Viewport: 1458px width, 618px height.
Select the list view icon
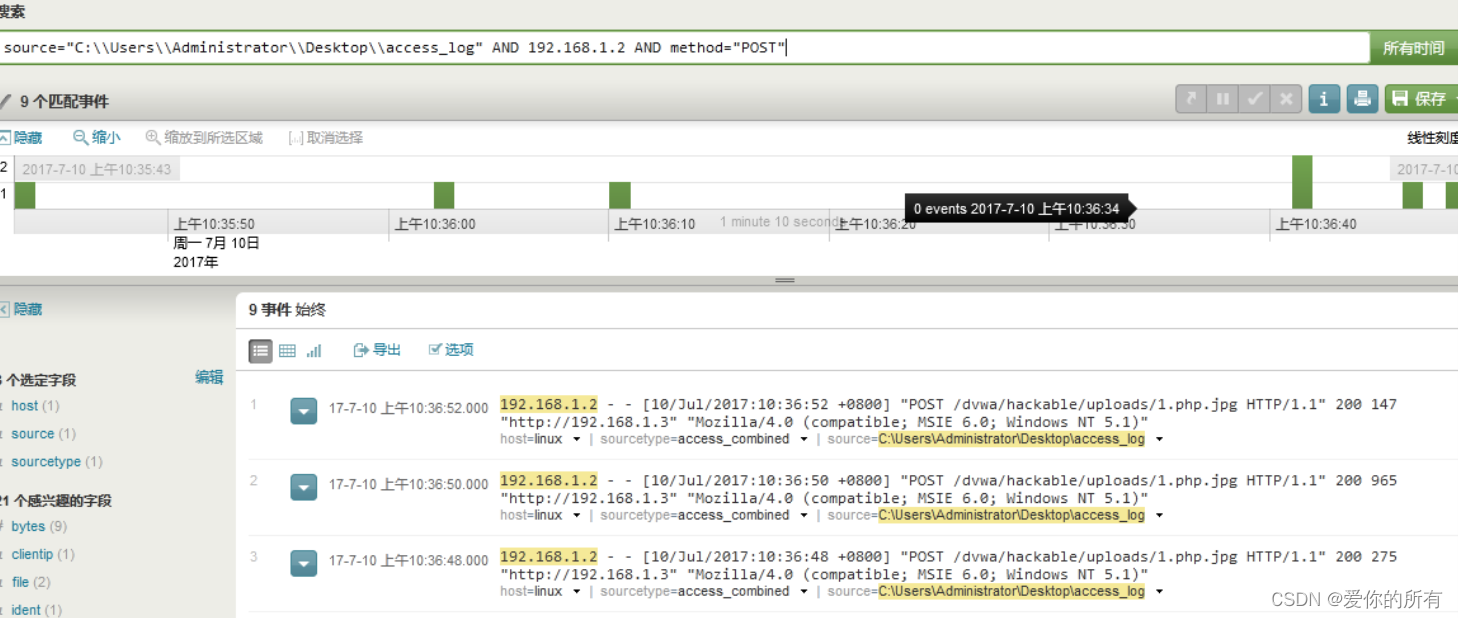(x=262, y=350)
